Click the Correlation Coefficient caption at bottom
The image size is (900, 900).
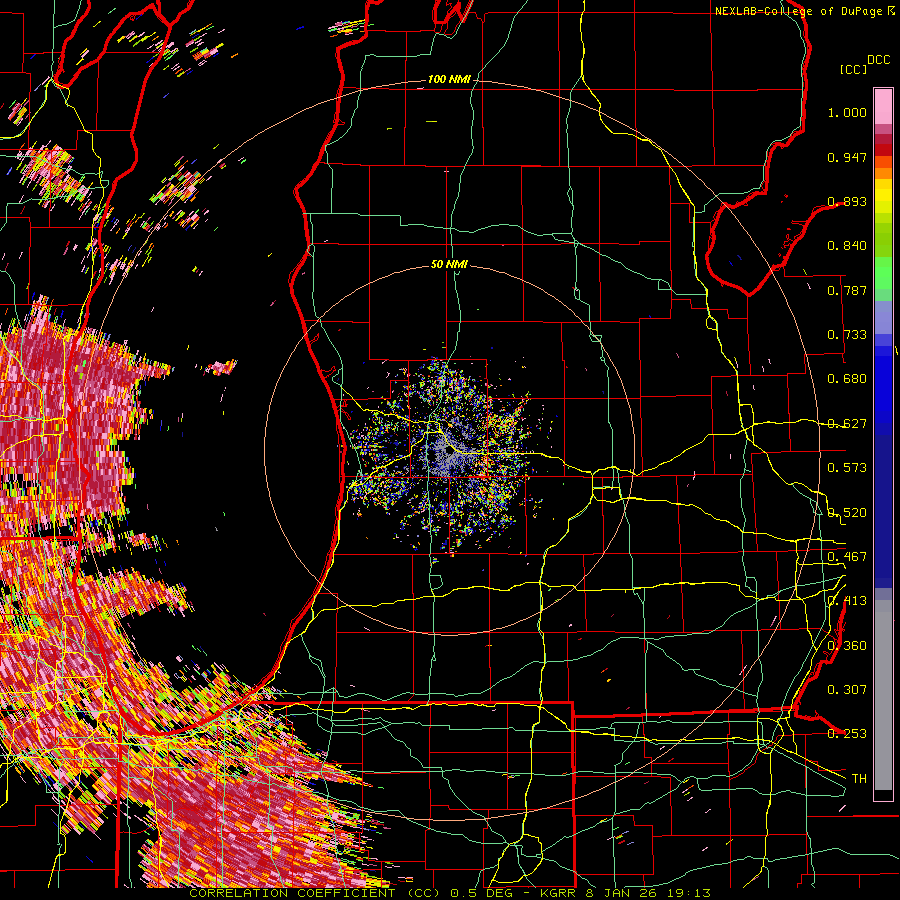pyautogui.click(x=449, y=893)
